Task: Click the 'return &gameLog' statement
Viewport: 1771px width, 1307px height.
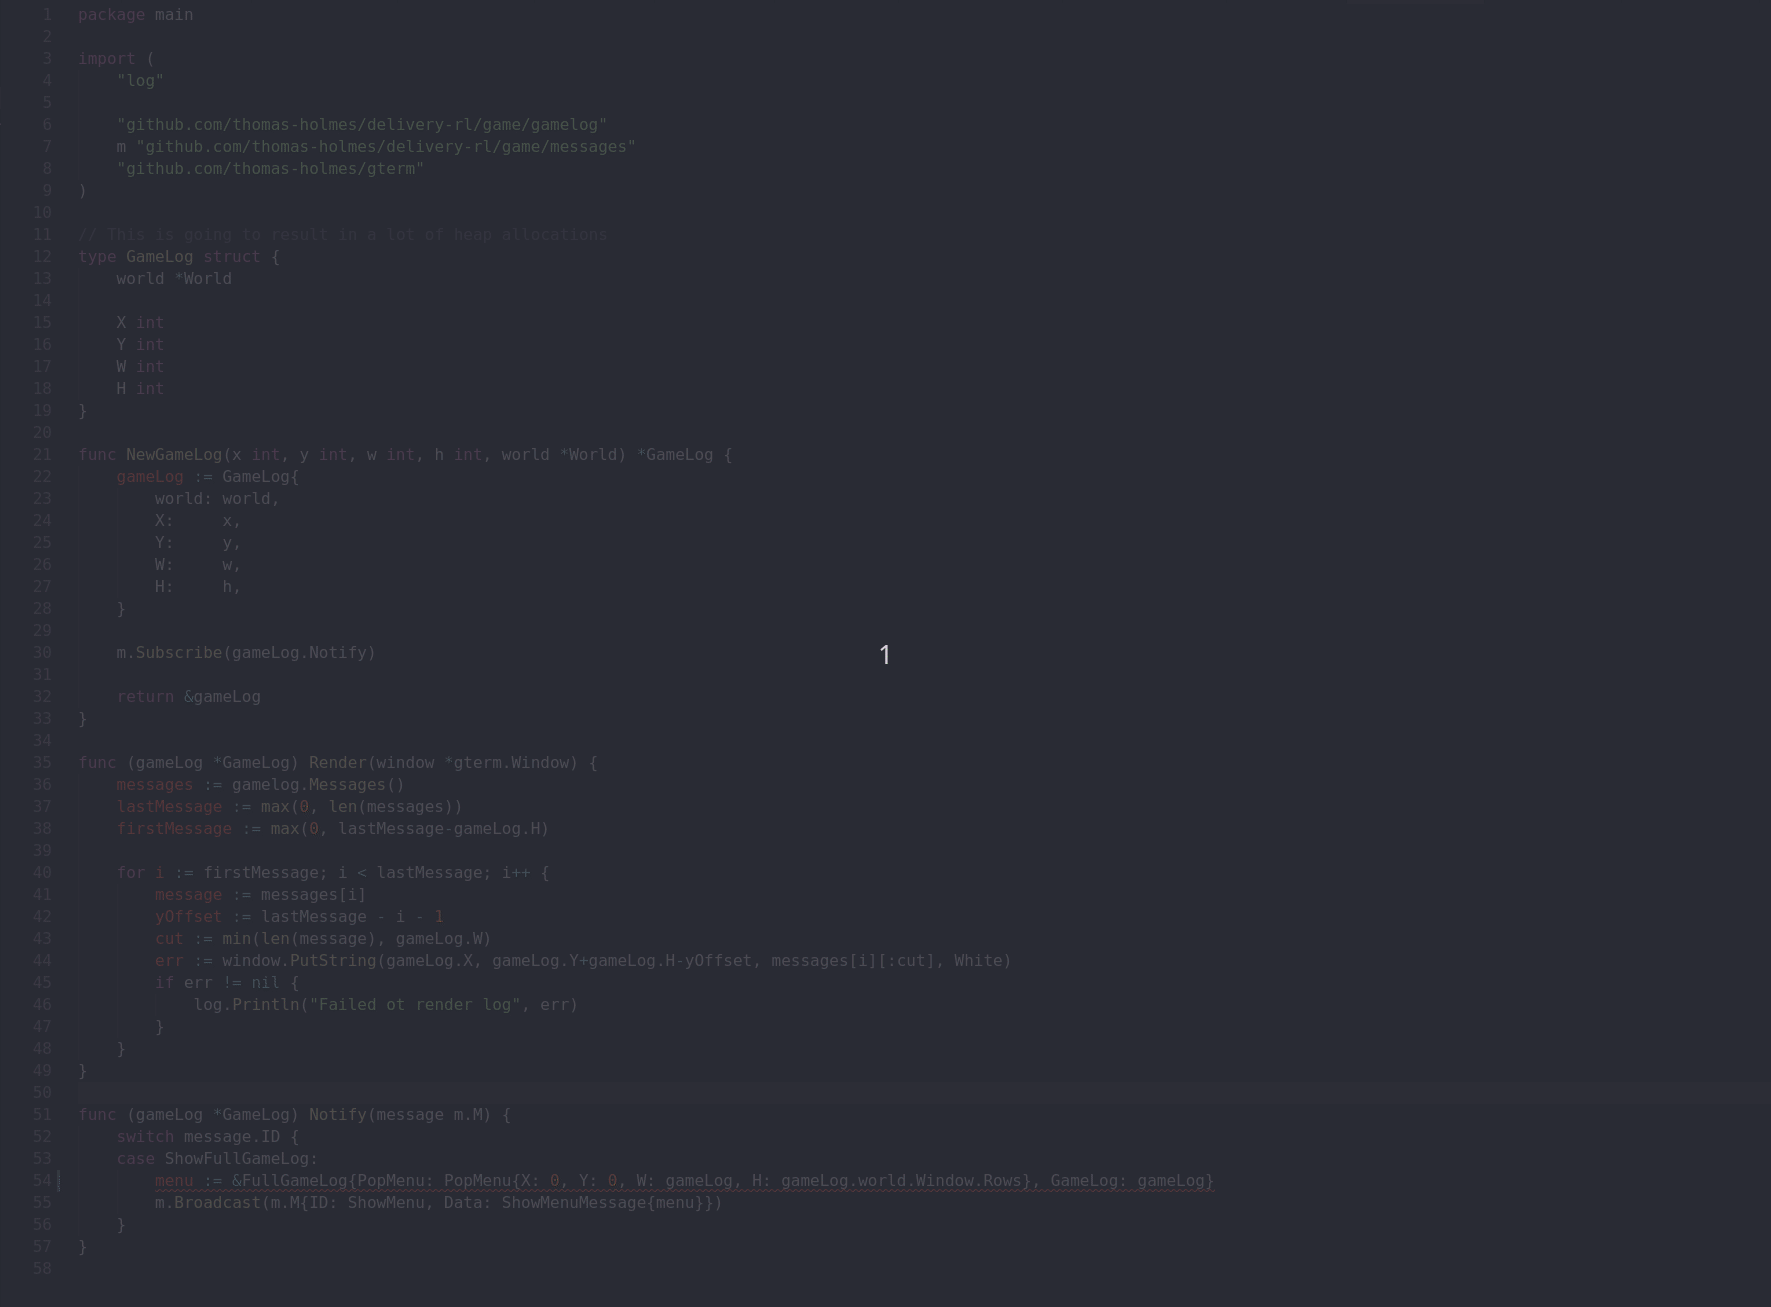Action: [x=188, y=697]
